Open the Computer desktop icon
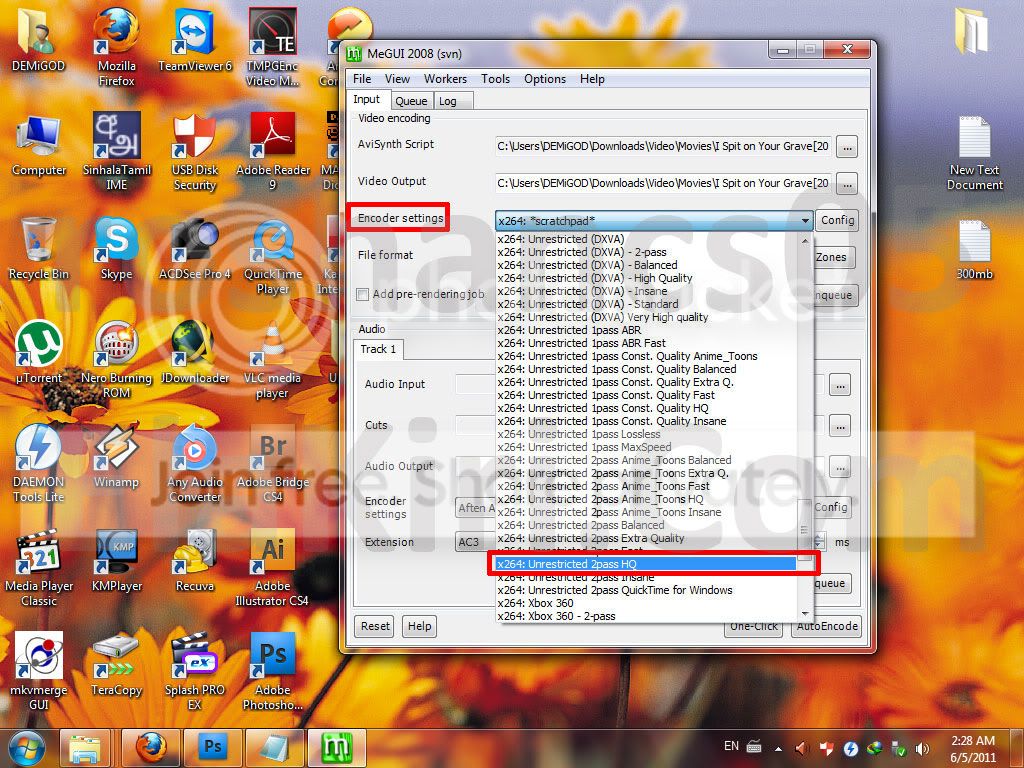1024x768 pixels. [39, 144]
